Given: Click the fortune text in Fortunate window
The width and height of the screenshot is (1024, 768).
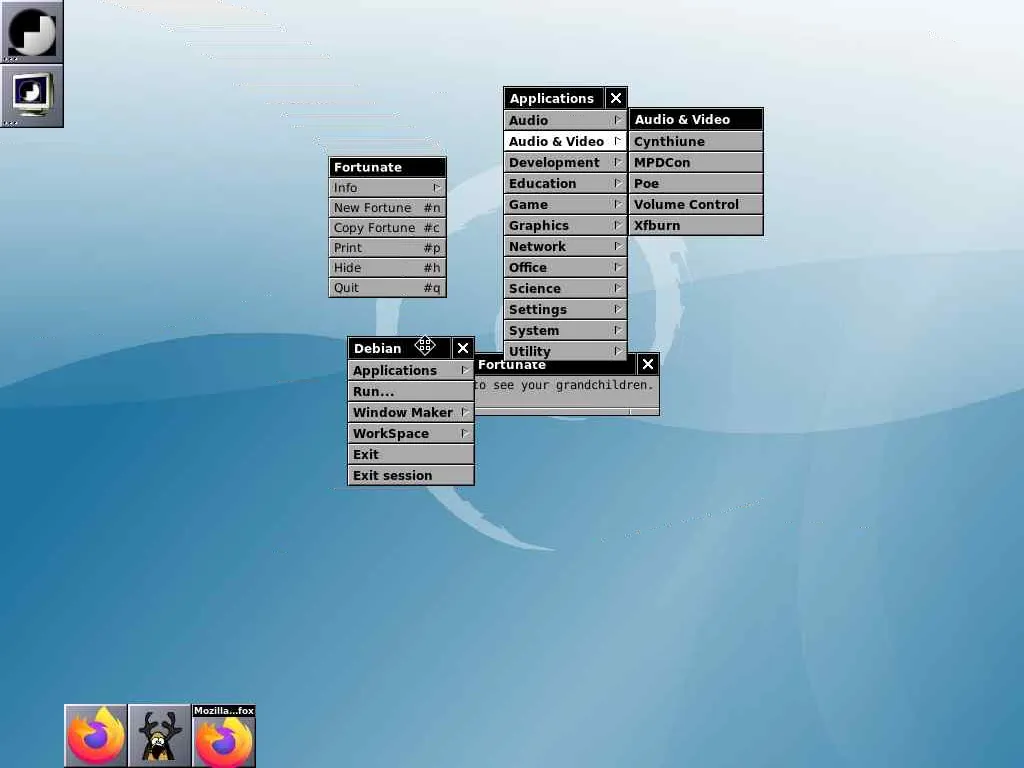Looking at the screenshot, I should coord(564,385).
